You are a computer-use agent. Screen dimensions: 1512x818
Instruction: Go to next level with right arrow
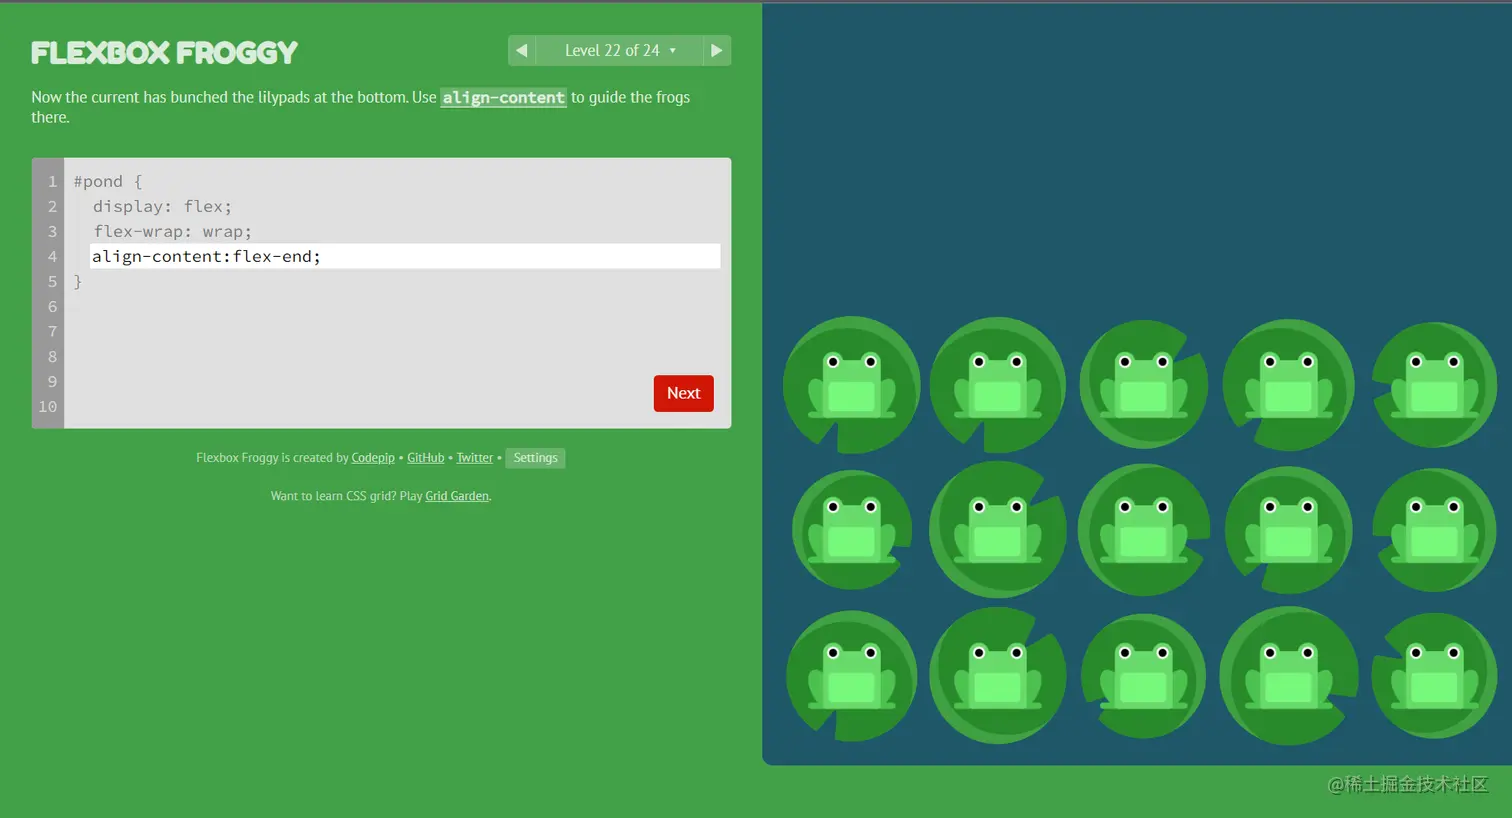tap(717, 50)
